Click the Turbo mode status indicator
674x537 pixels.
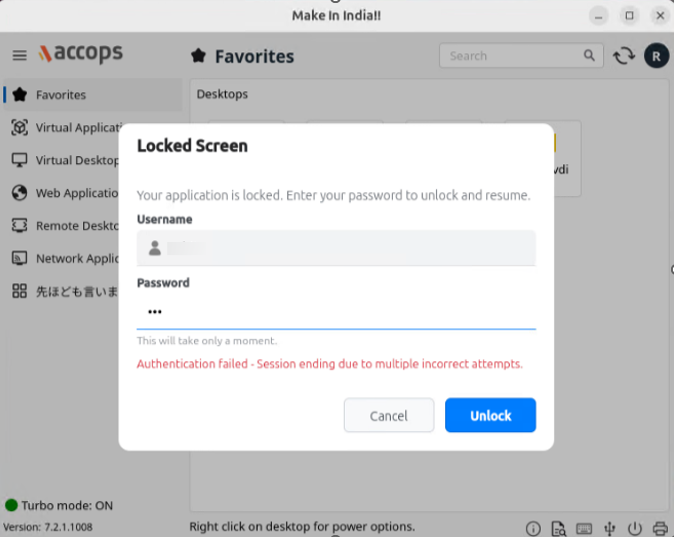pyautogui.click(x=59, y=505)
